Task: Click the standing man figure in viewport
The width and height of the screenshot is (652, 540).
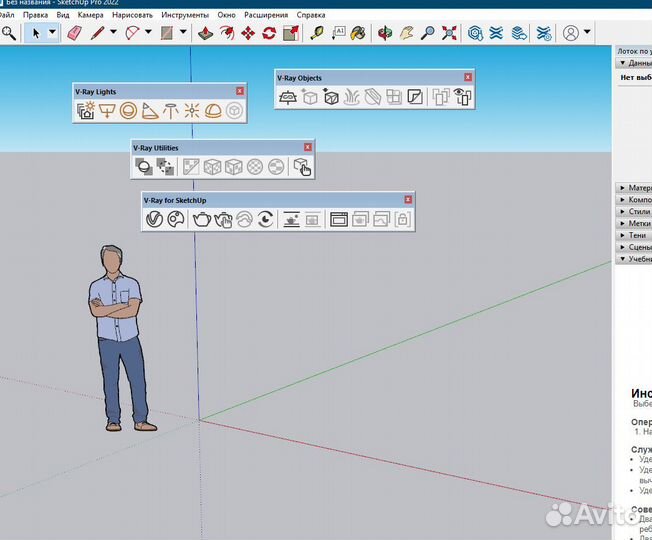Action: (x=121, y=337)
